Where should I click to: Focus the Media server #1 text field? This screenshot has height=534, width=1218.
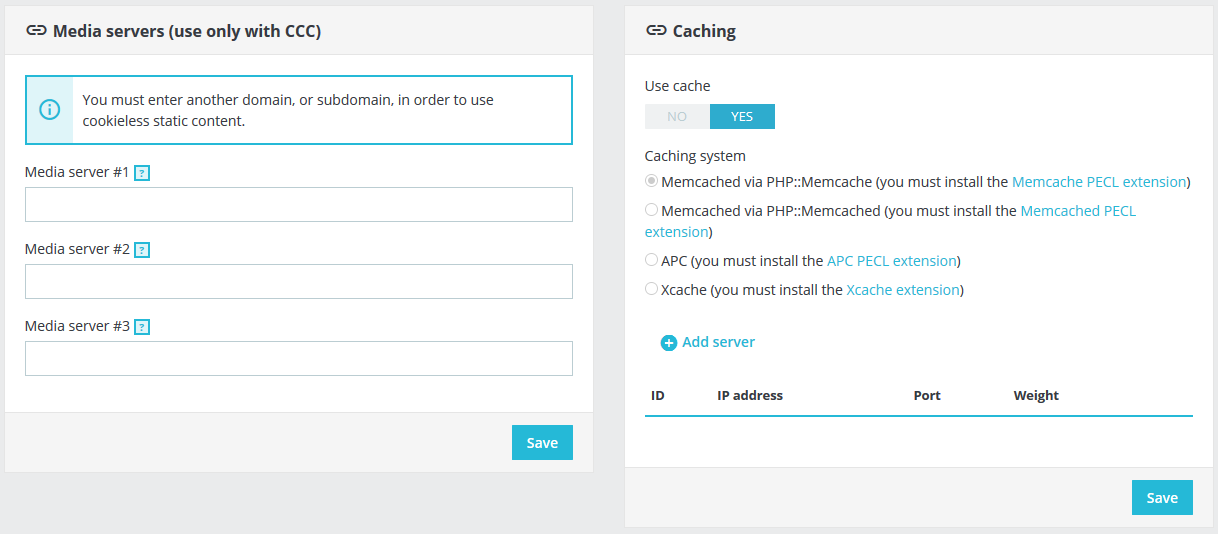click(x=298, y=204)
